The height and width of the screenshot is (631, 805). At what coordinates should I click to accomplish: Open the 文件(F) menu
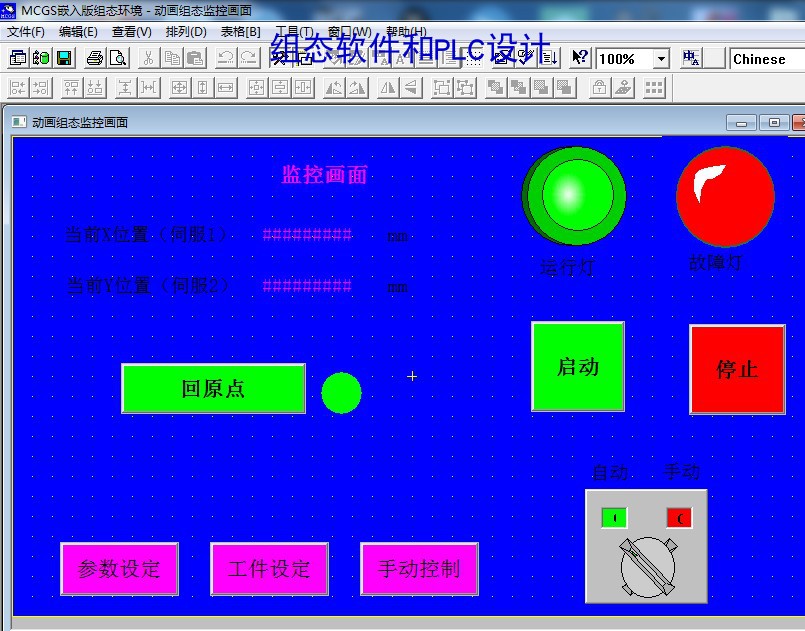[26, 32]
